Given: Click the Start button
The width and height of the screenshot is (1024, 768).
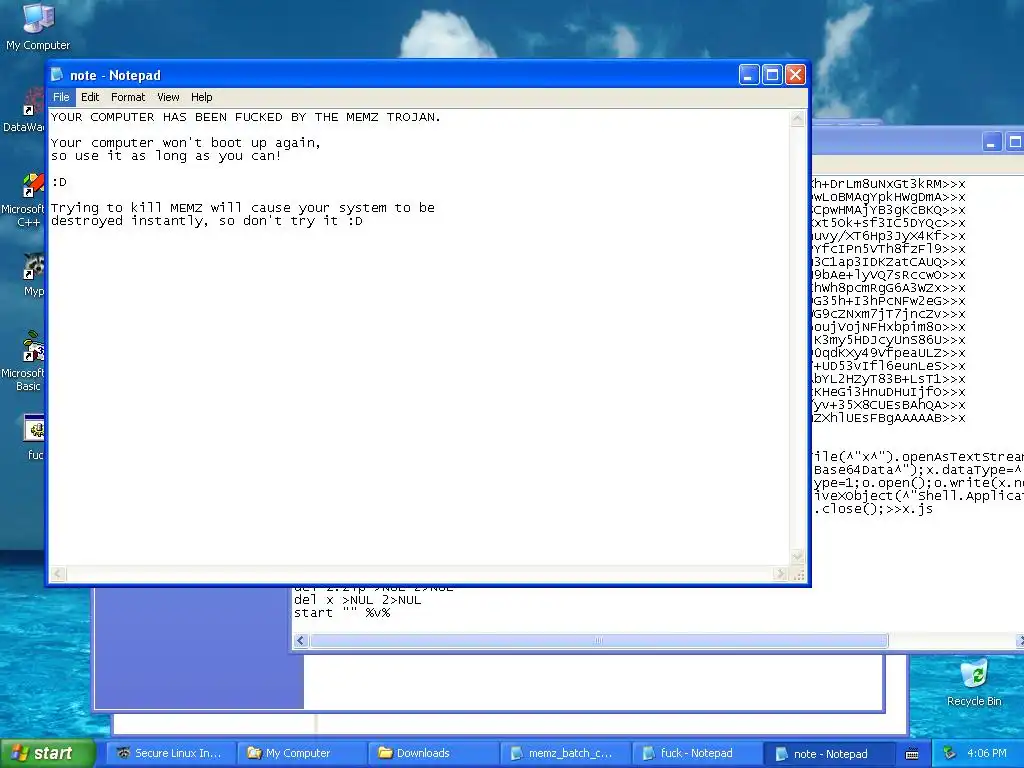Looking at the screenshot, I should tap(48, 753).
